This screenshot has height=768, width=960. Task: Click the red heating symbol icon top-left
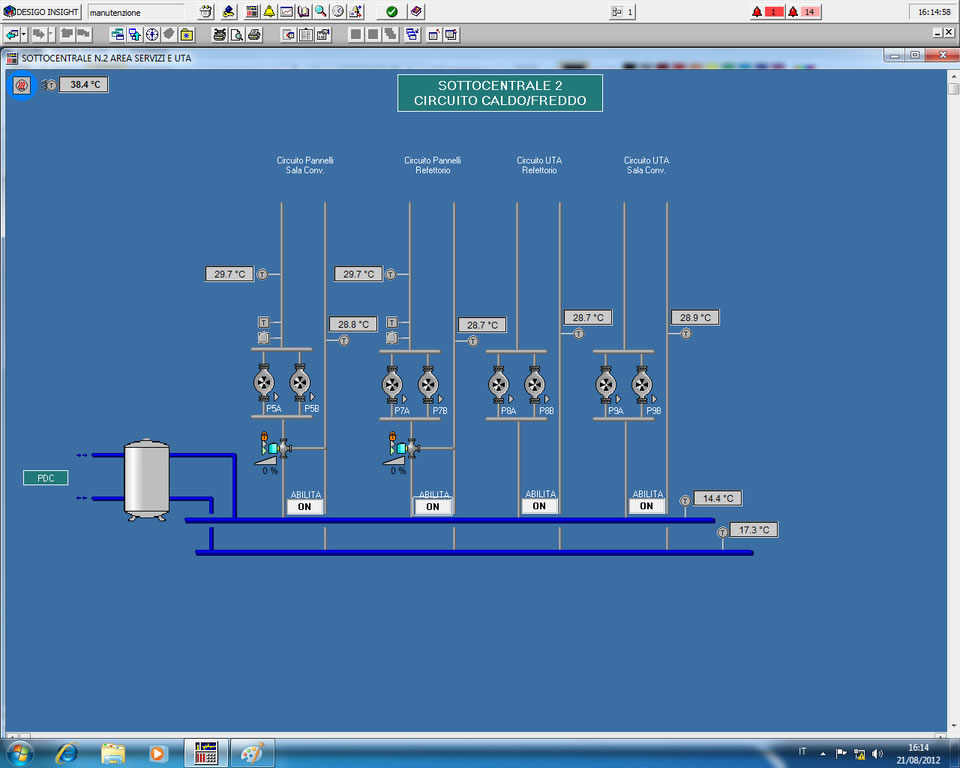pos(21,85)
